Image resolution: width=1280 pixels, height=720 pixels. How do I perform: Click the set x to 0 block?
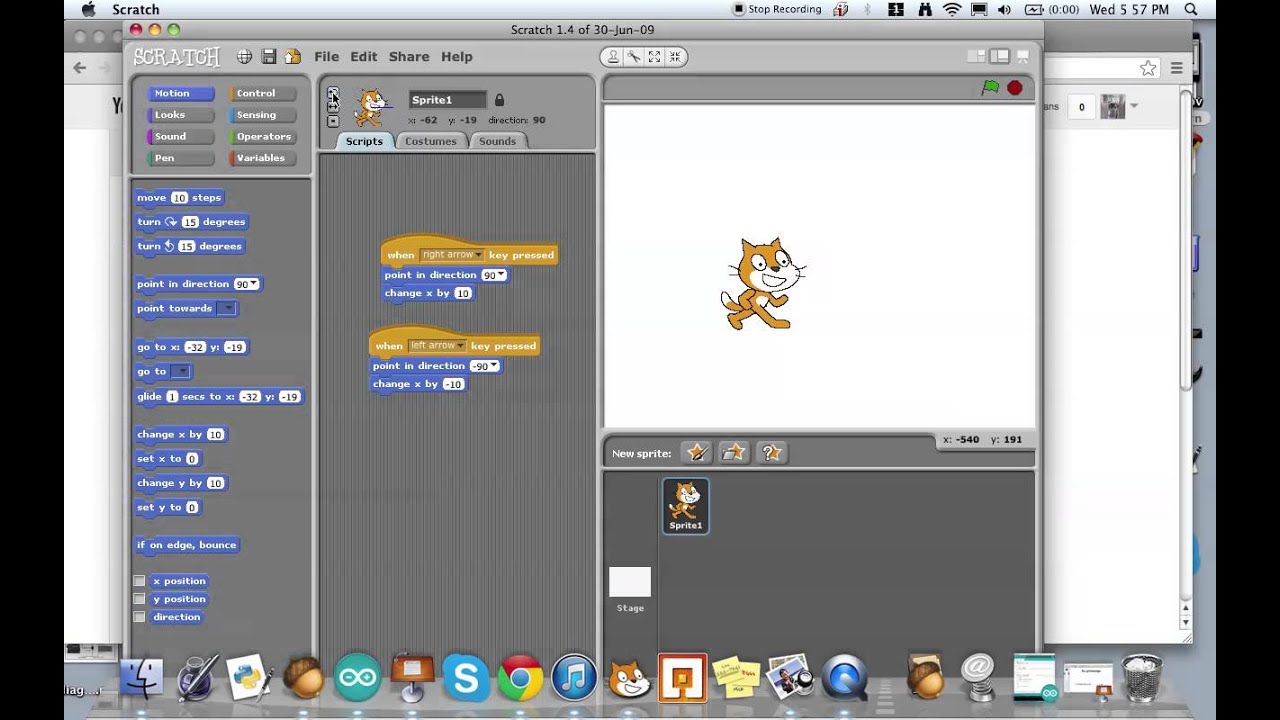click(x=168, y=459)
